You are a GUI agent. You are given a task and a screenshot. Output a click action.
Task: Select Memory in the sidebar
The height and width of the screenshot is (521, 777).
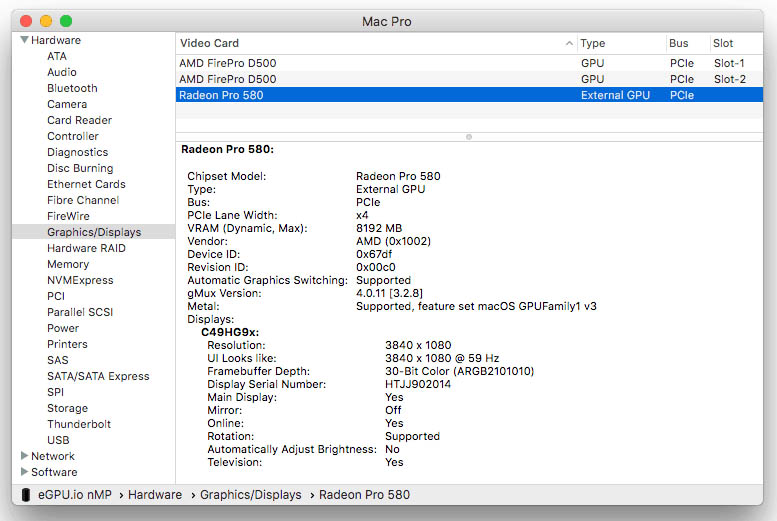(68, 264)
